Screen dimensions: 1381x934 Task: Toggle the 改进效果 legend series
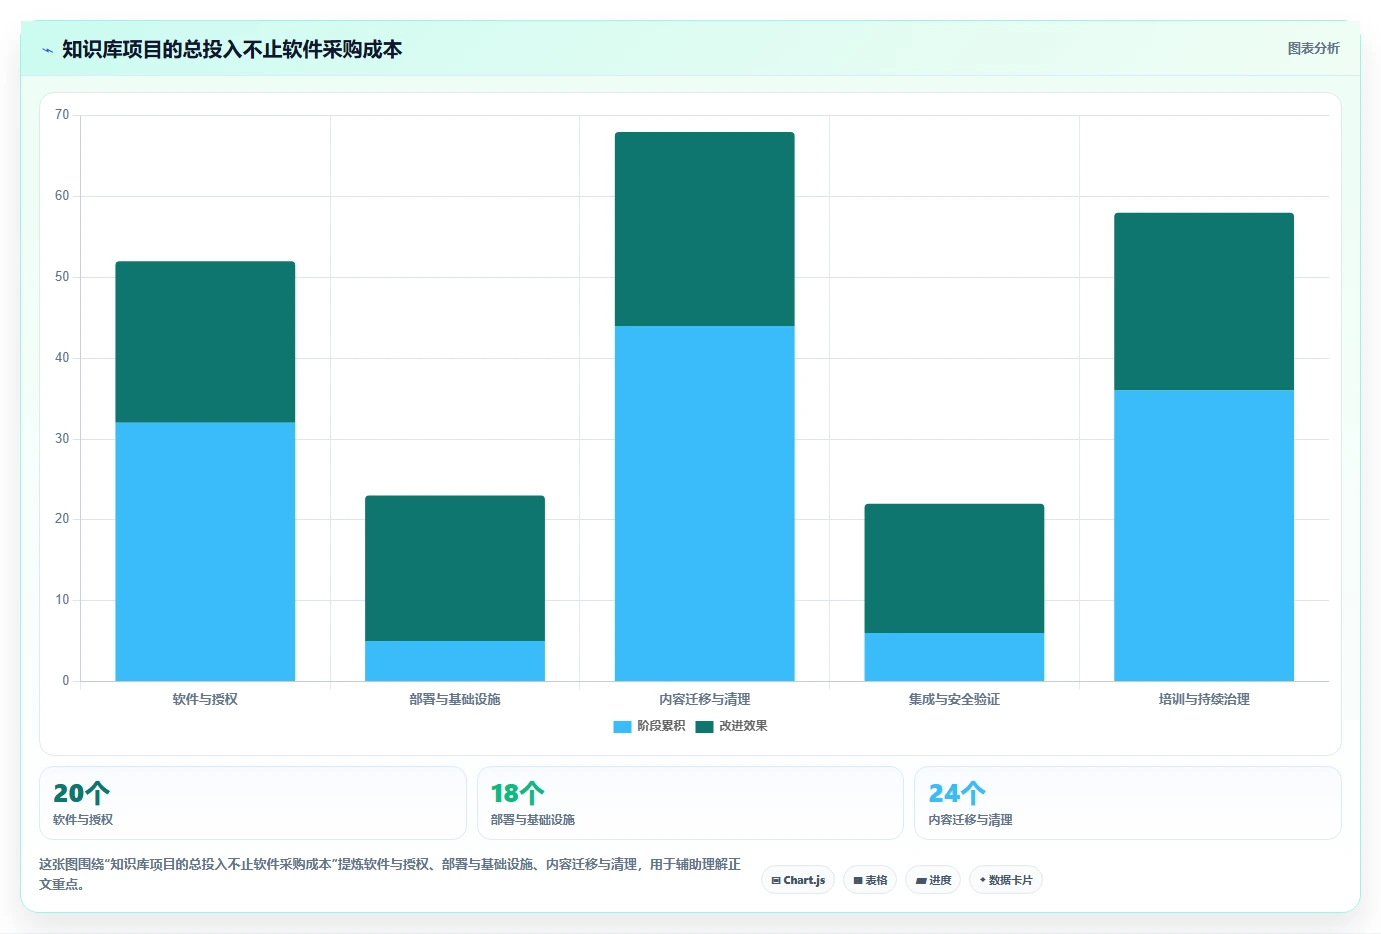731,726
